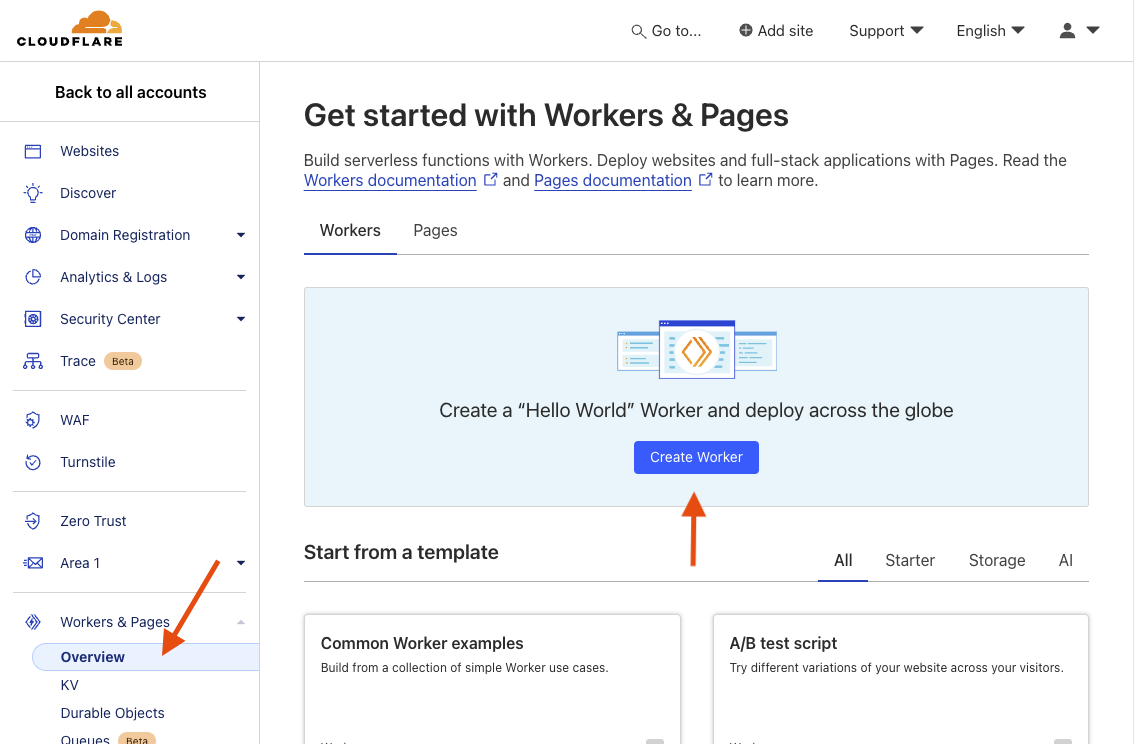Open the account profile menu
Image resolution: width=1134 pixels, height=744 pixels.
[x=1078, y=31]
